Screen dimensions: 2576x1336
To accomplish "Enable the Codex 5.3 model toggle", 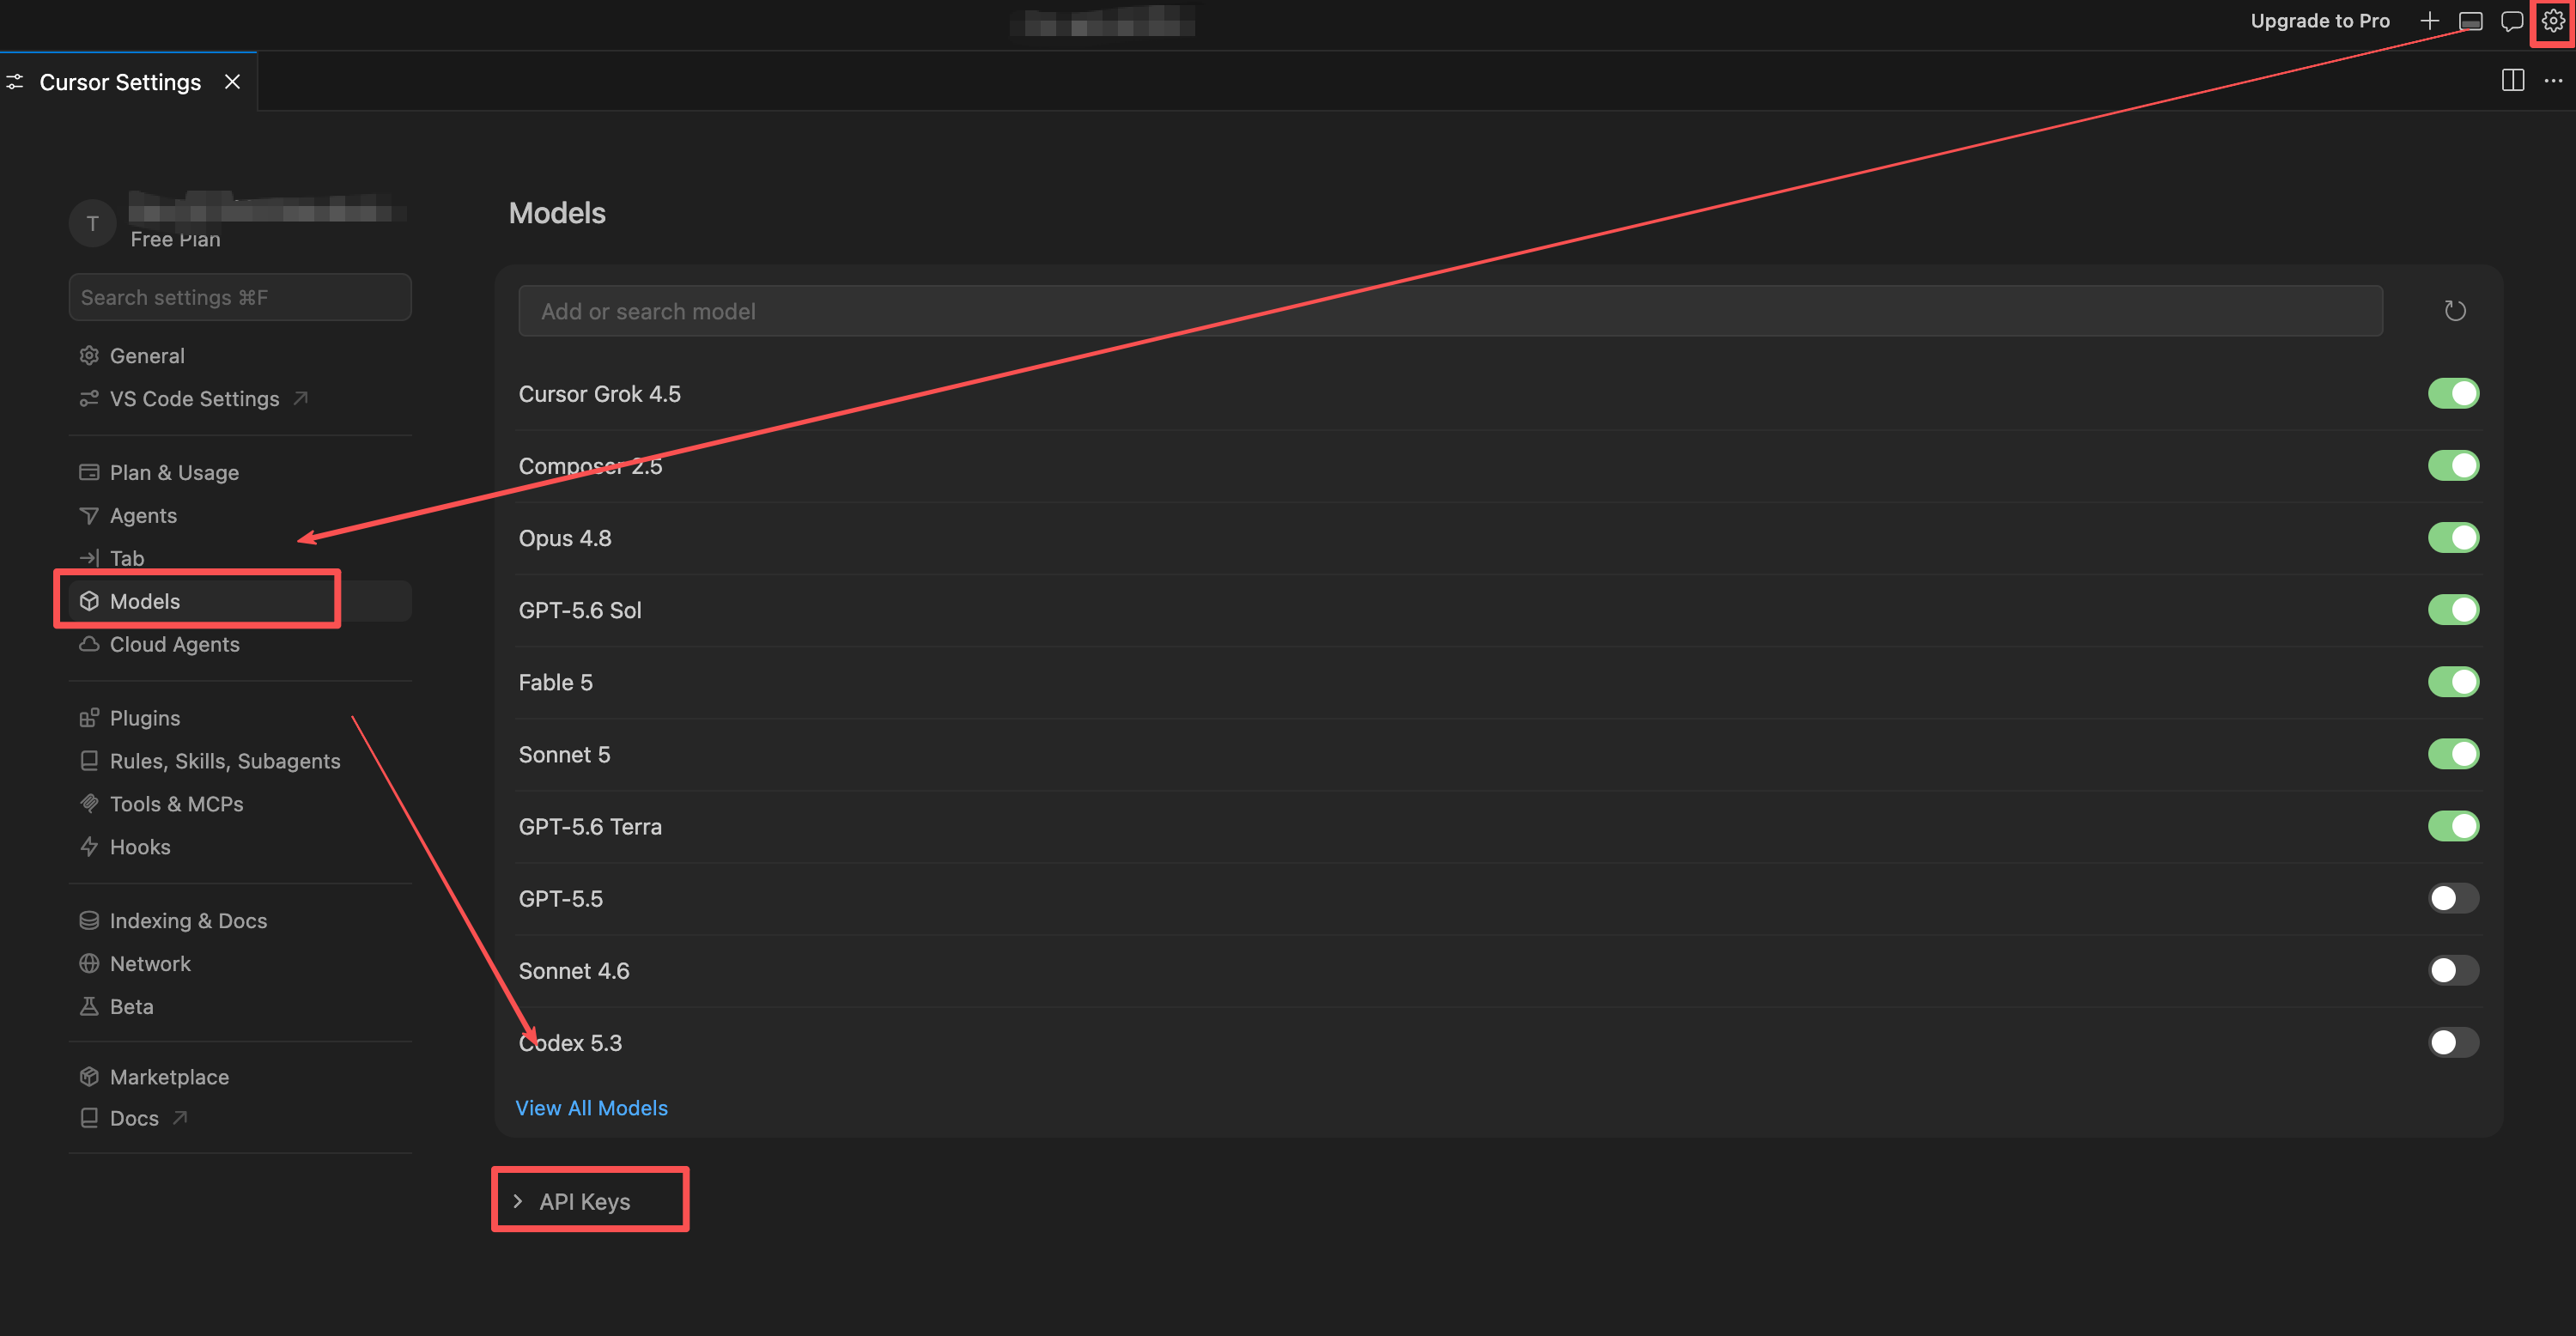I will [2454, 1043].
